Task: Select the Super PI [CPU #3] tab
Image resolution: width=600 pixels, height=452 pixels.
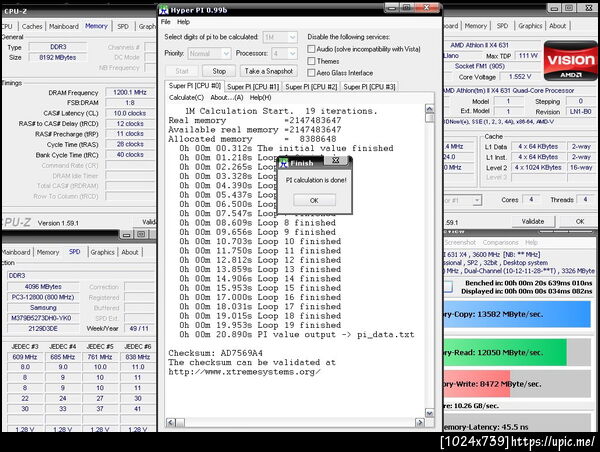Action: 369,87
